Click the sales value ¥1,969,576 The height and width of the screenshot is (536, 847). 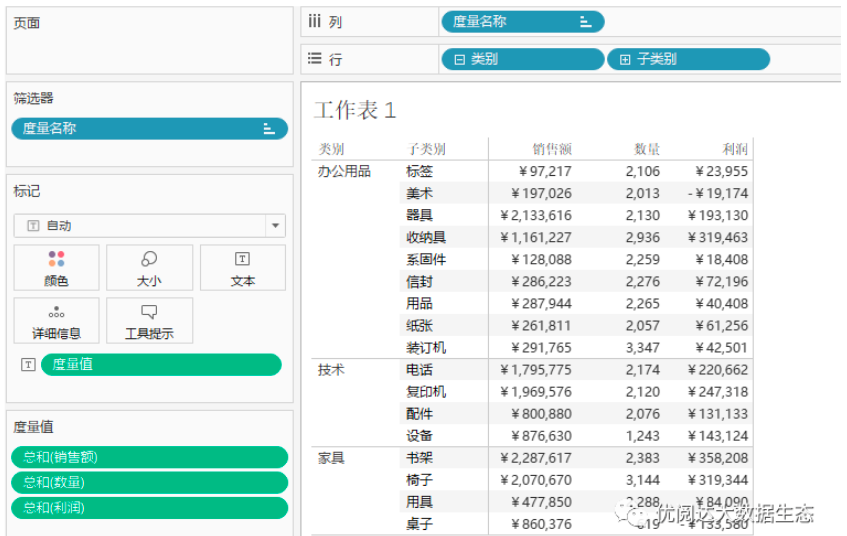tap(535, 392)
